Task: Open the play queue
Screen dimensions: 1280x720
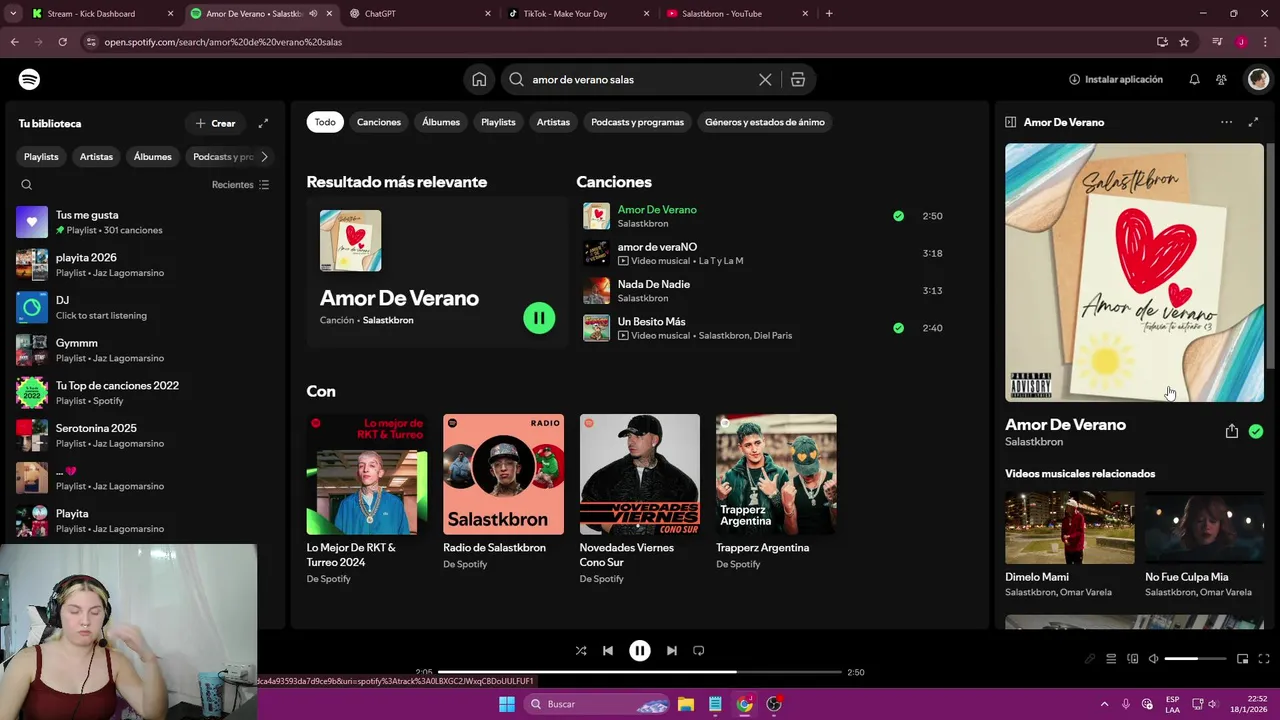Action: point(1111,659)
